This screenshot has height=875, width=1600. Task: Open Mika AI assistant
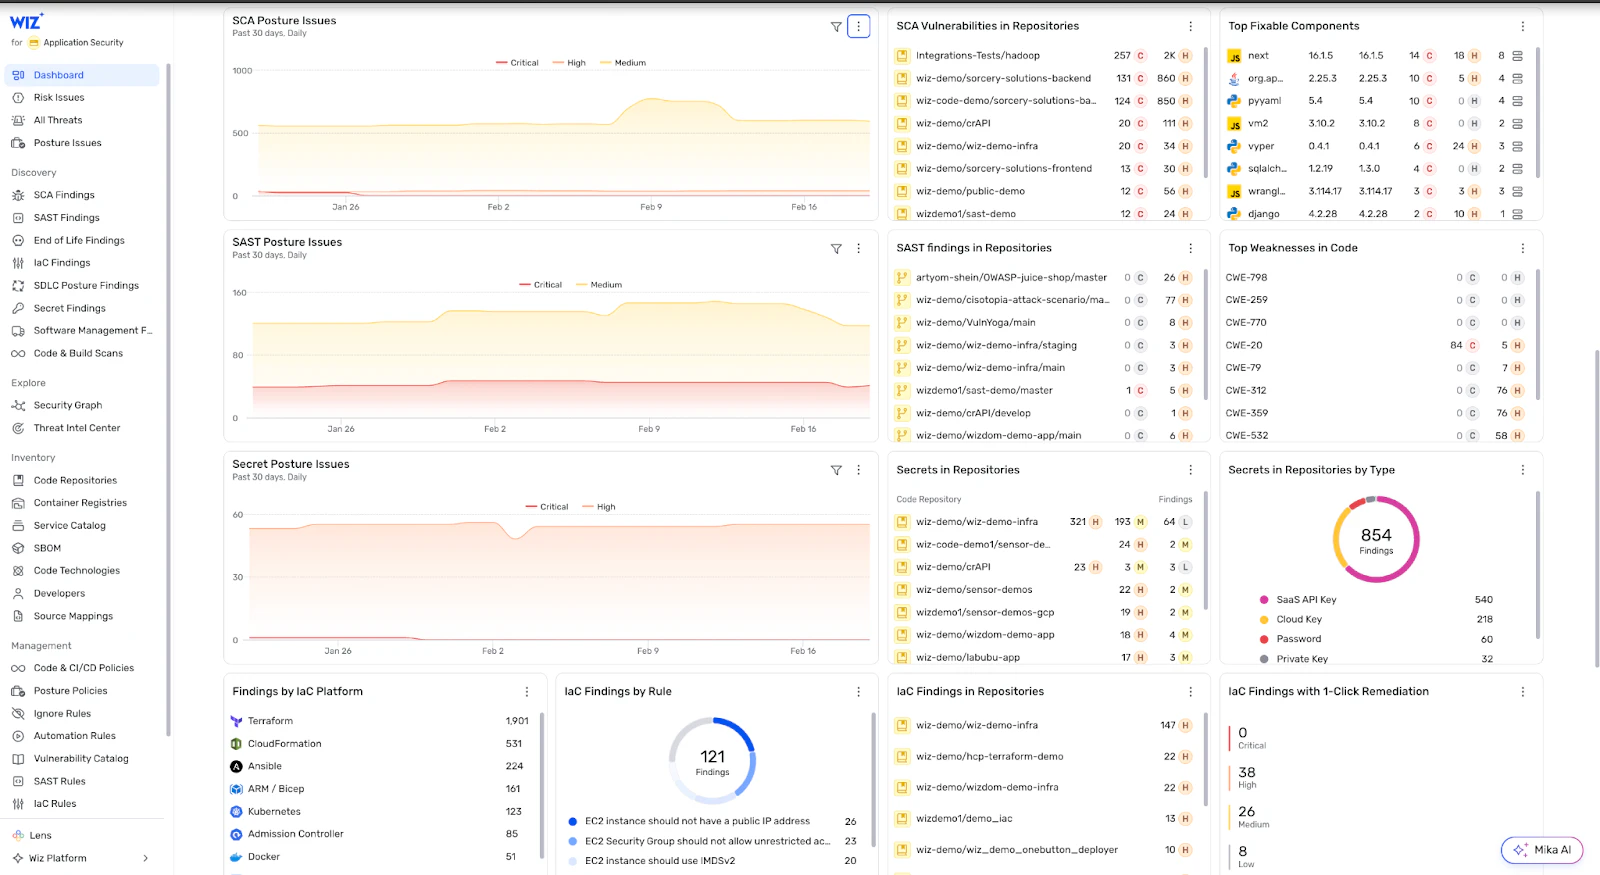(x=1541, y=850)
